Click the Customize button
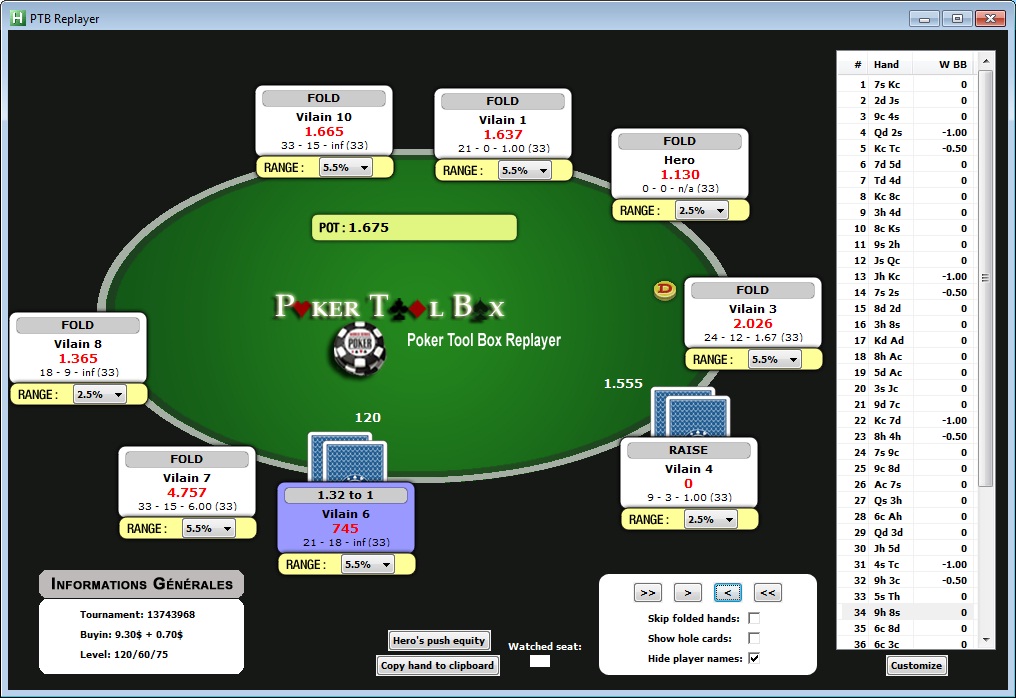 tap(916, 666)
